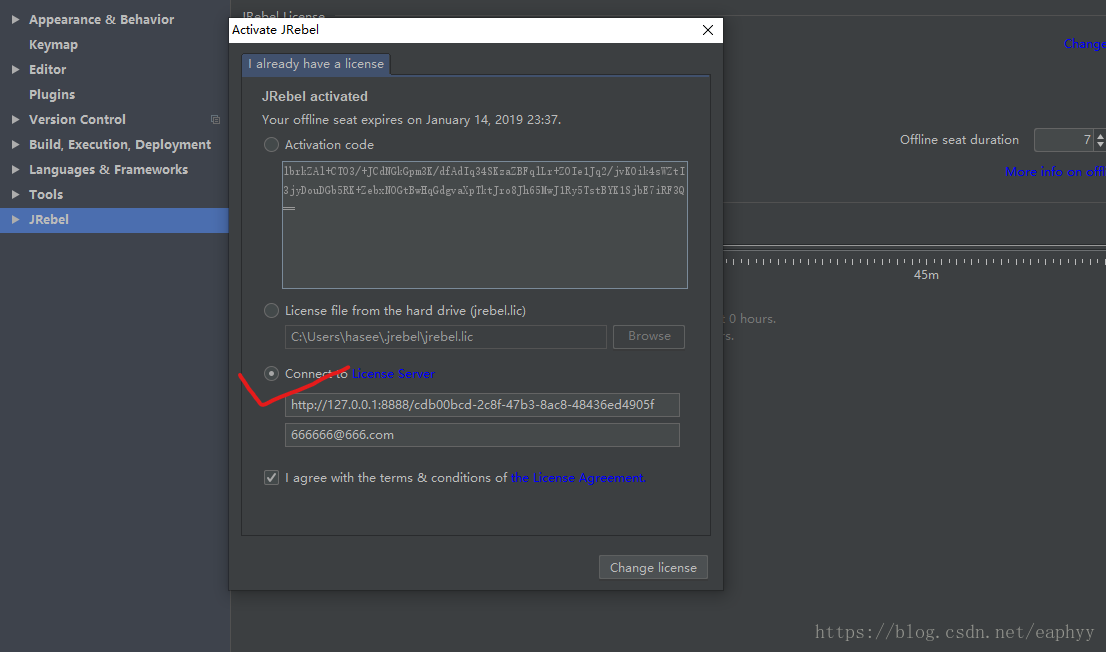Expand the JRebel settings arrow
The image size is (1106, 652).
15,220
